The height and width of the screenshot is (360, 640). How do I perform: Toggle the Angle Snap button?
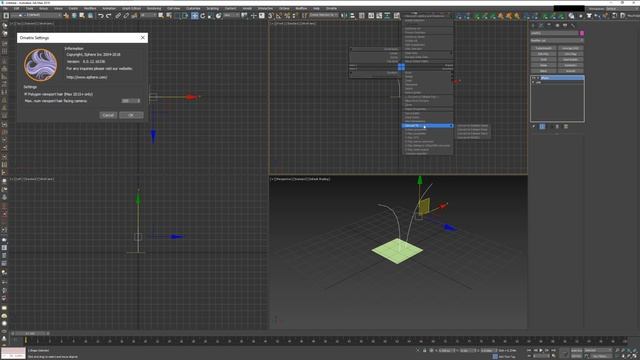click(279, 16)
